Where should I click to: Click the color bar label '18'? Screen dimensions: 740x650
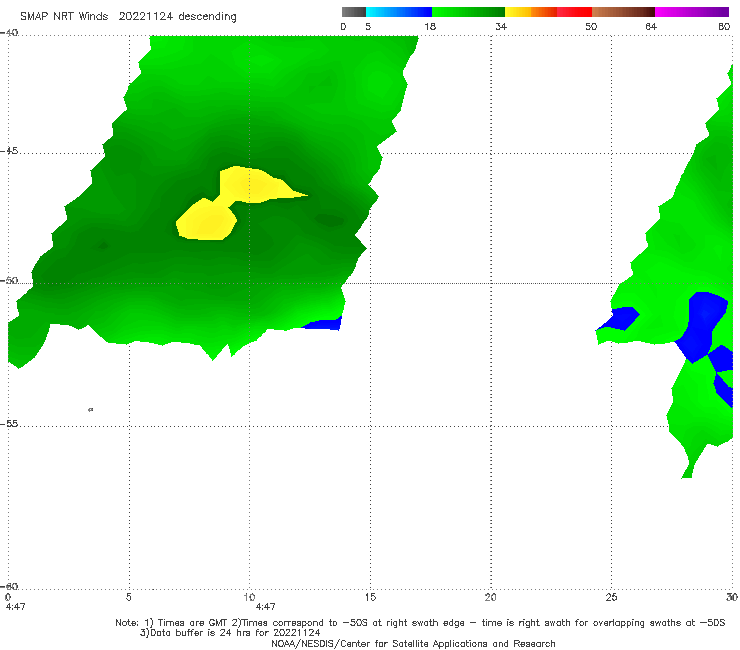430,26
